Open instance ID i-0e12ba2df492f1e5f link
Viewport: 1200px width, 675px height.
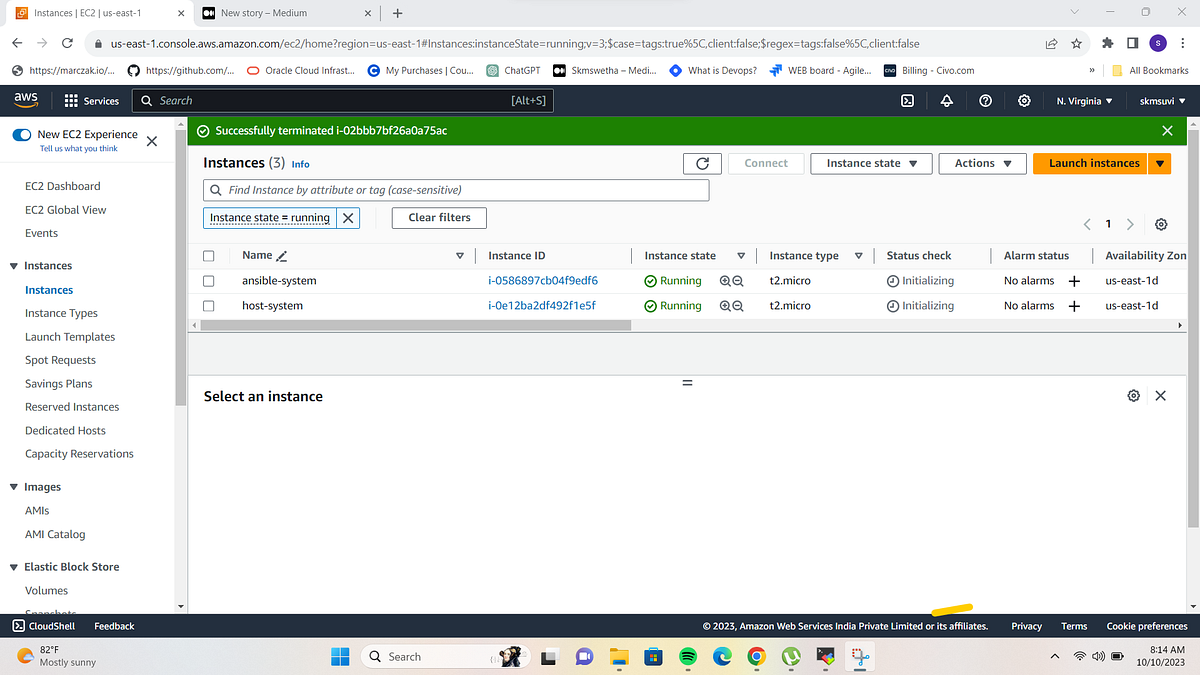click(542, 306)
